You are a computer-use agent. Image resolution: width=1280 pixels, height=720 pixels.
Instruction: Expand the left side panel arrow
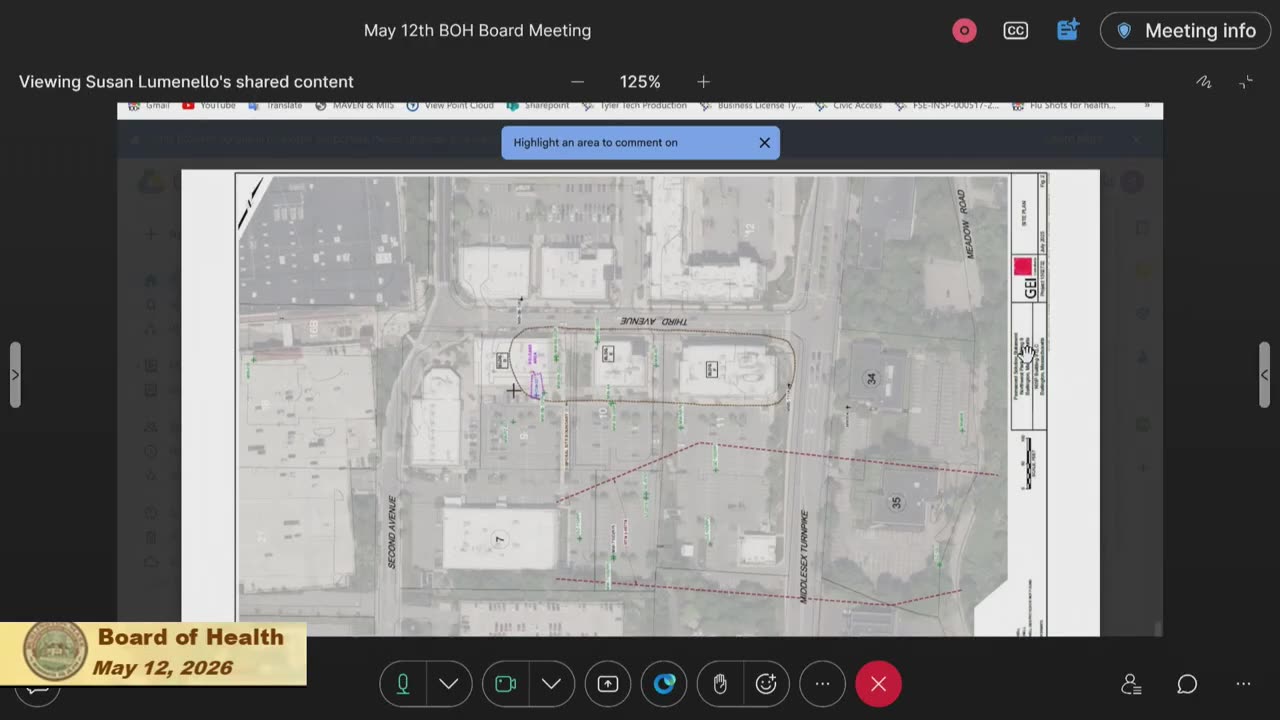(15, 375)
